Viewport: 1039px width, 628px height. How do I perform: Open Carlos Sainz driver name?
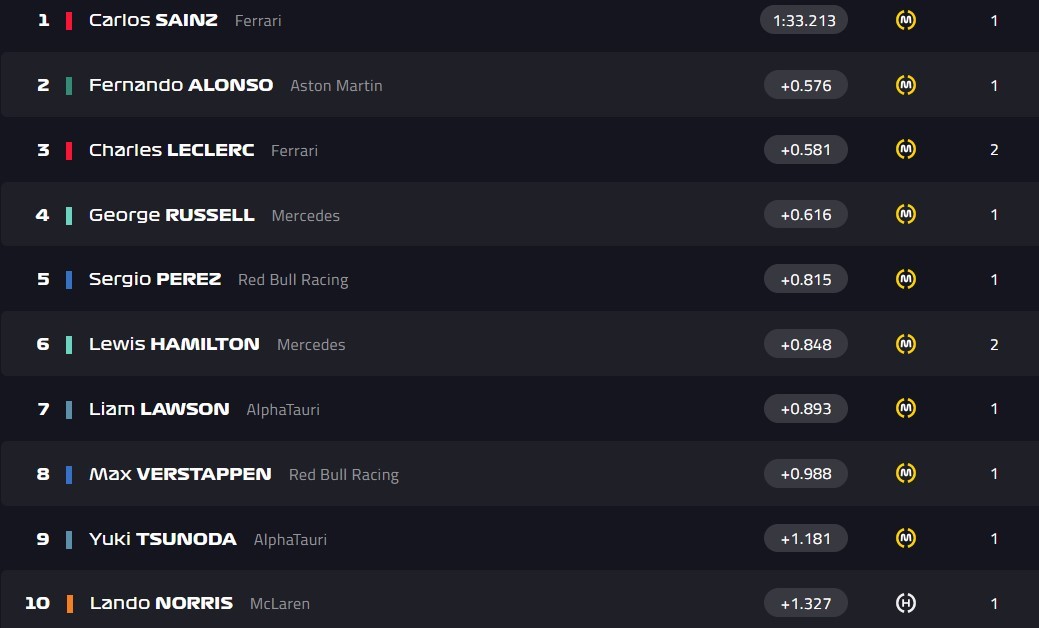click(153, 20)
